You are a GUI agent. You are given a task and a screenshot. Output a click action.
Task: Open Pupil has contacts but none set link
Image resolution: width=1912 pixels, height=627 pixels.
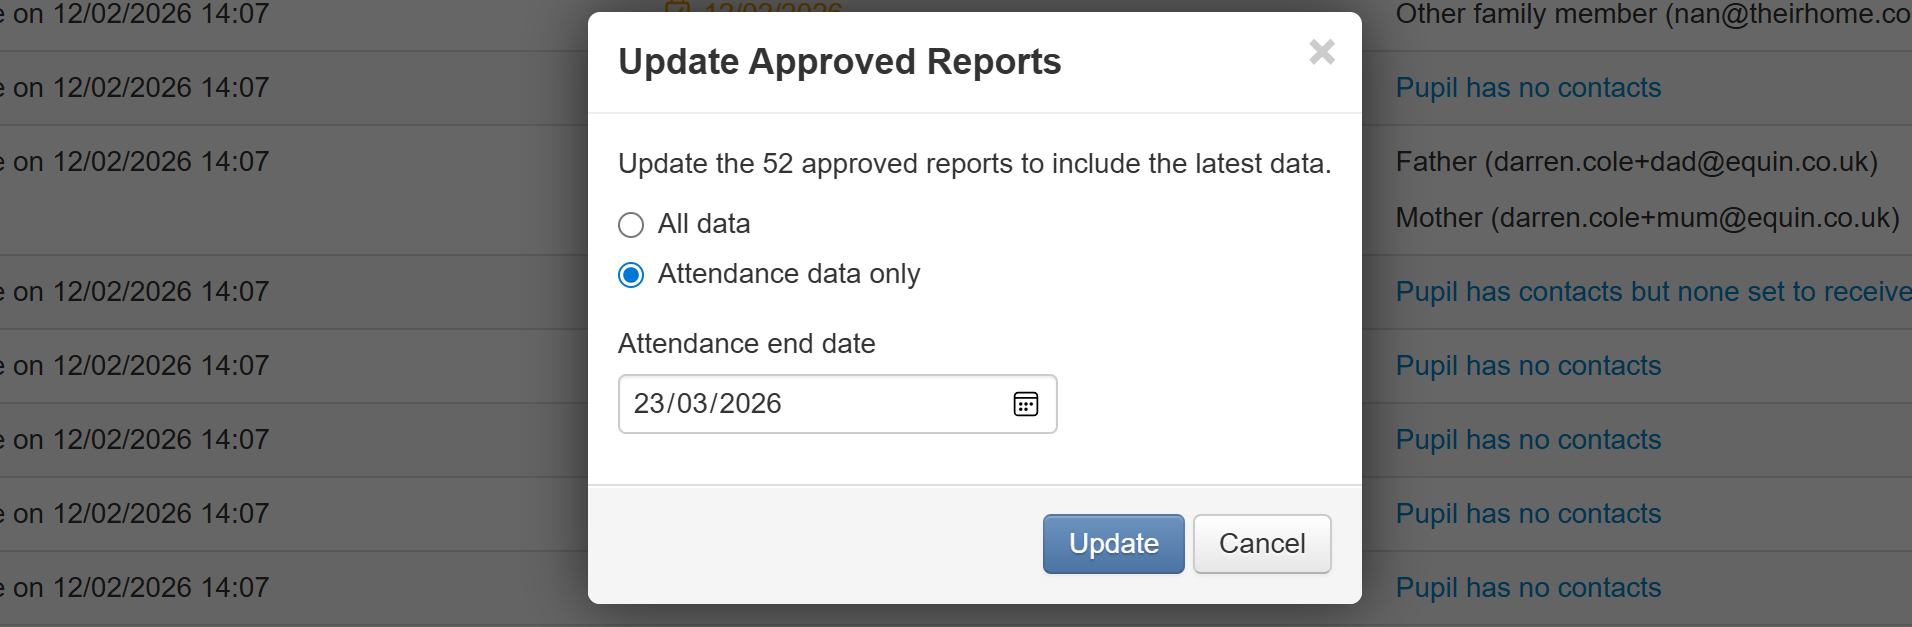[x=1652, y=292]
